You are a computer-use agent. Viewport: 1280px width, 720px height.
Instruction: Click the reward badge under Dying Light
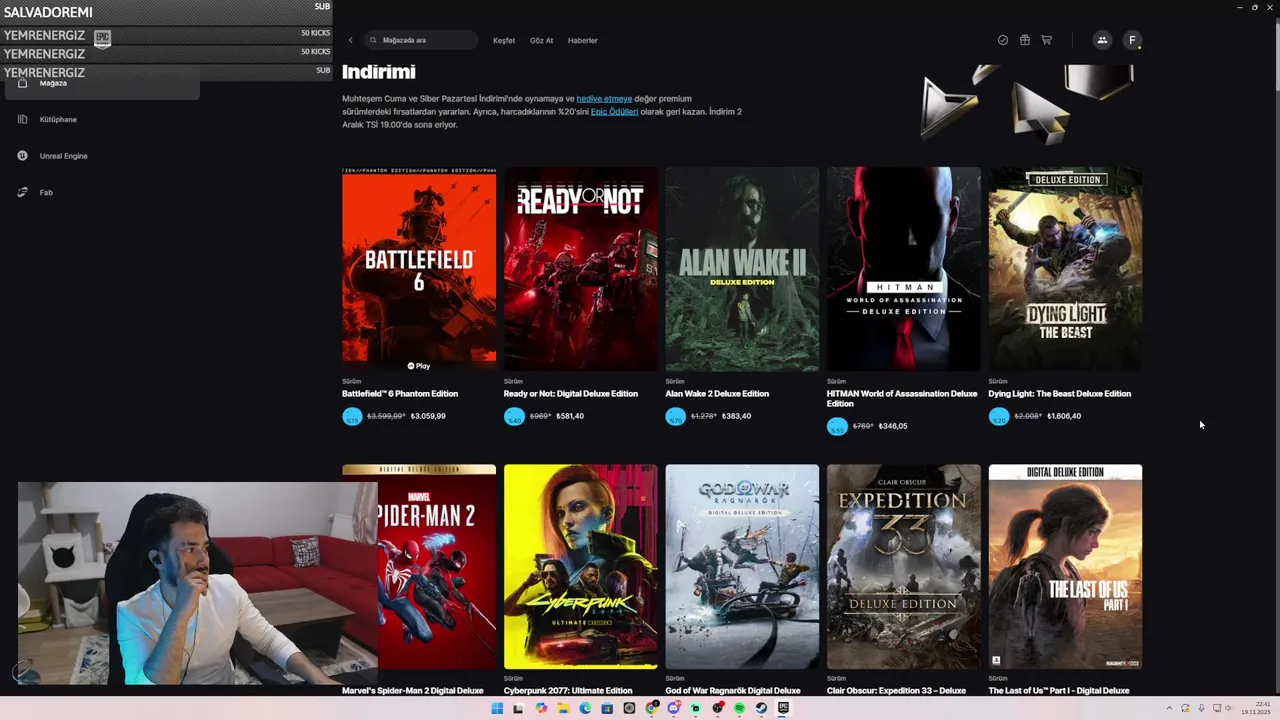pos(999,417)
